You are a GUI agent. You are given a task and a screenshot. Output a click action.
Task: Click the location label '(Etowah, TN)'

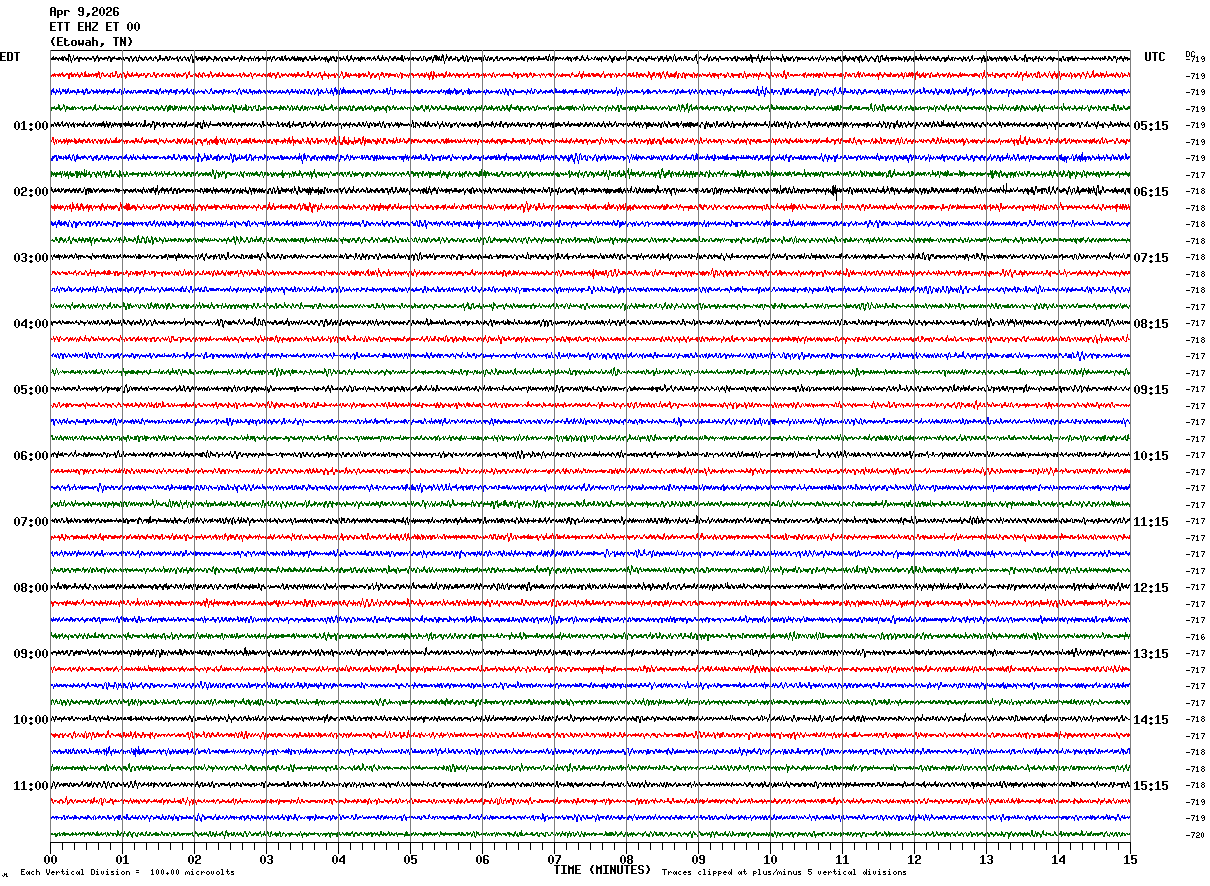(91, 42)
